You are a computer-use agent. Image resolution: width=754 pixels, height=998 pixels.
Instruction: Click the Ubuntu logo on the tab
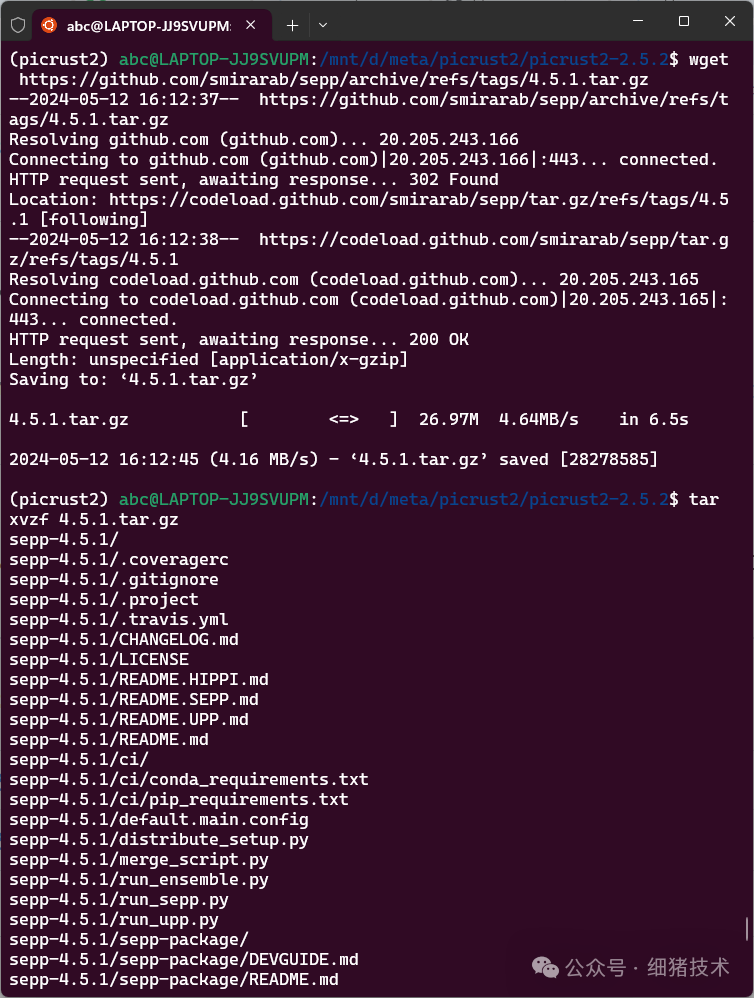coord(49,24)
